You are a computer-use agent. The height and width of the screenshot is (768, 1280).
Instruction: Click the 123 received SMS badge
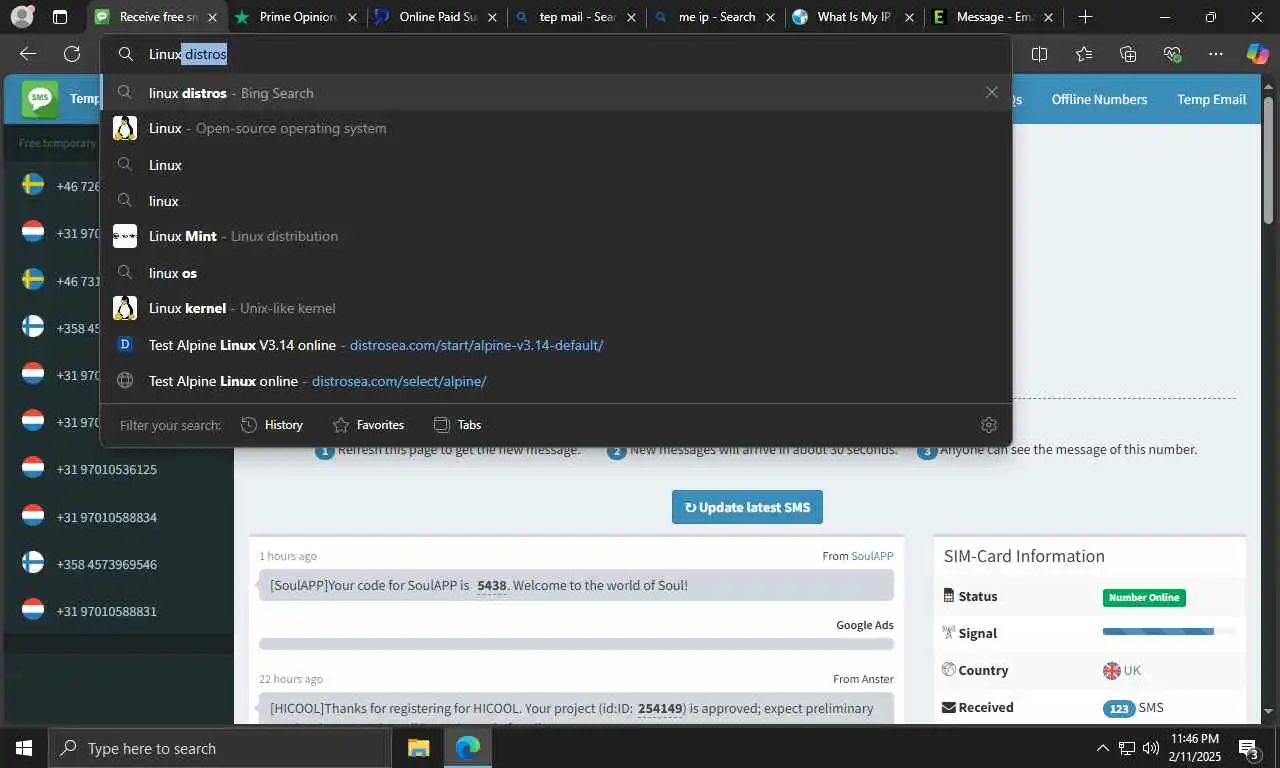(1119, 708)
